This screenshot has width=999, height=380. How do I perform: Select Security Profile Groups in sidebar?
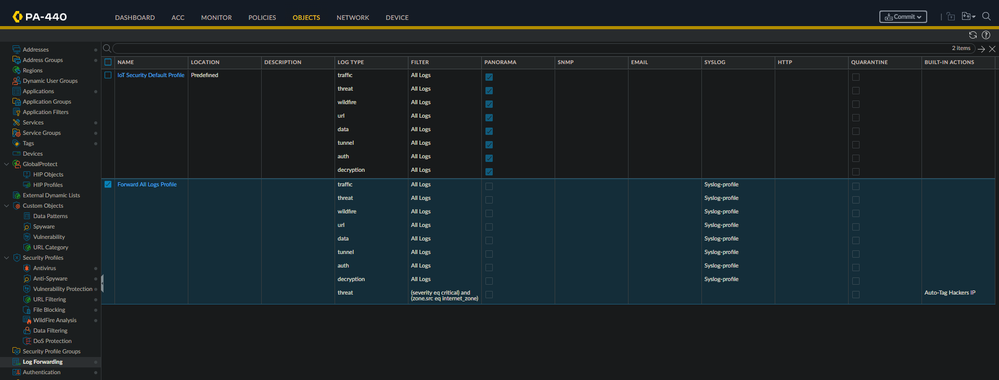(x=52, y=351)
